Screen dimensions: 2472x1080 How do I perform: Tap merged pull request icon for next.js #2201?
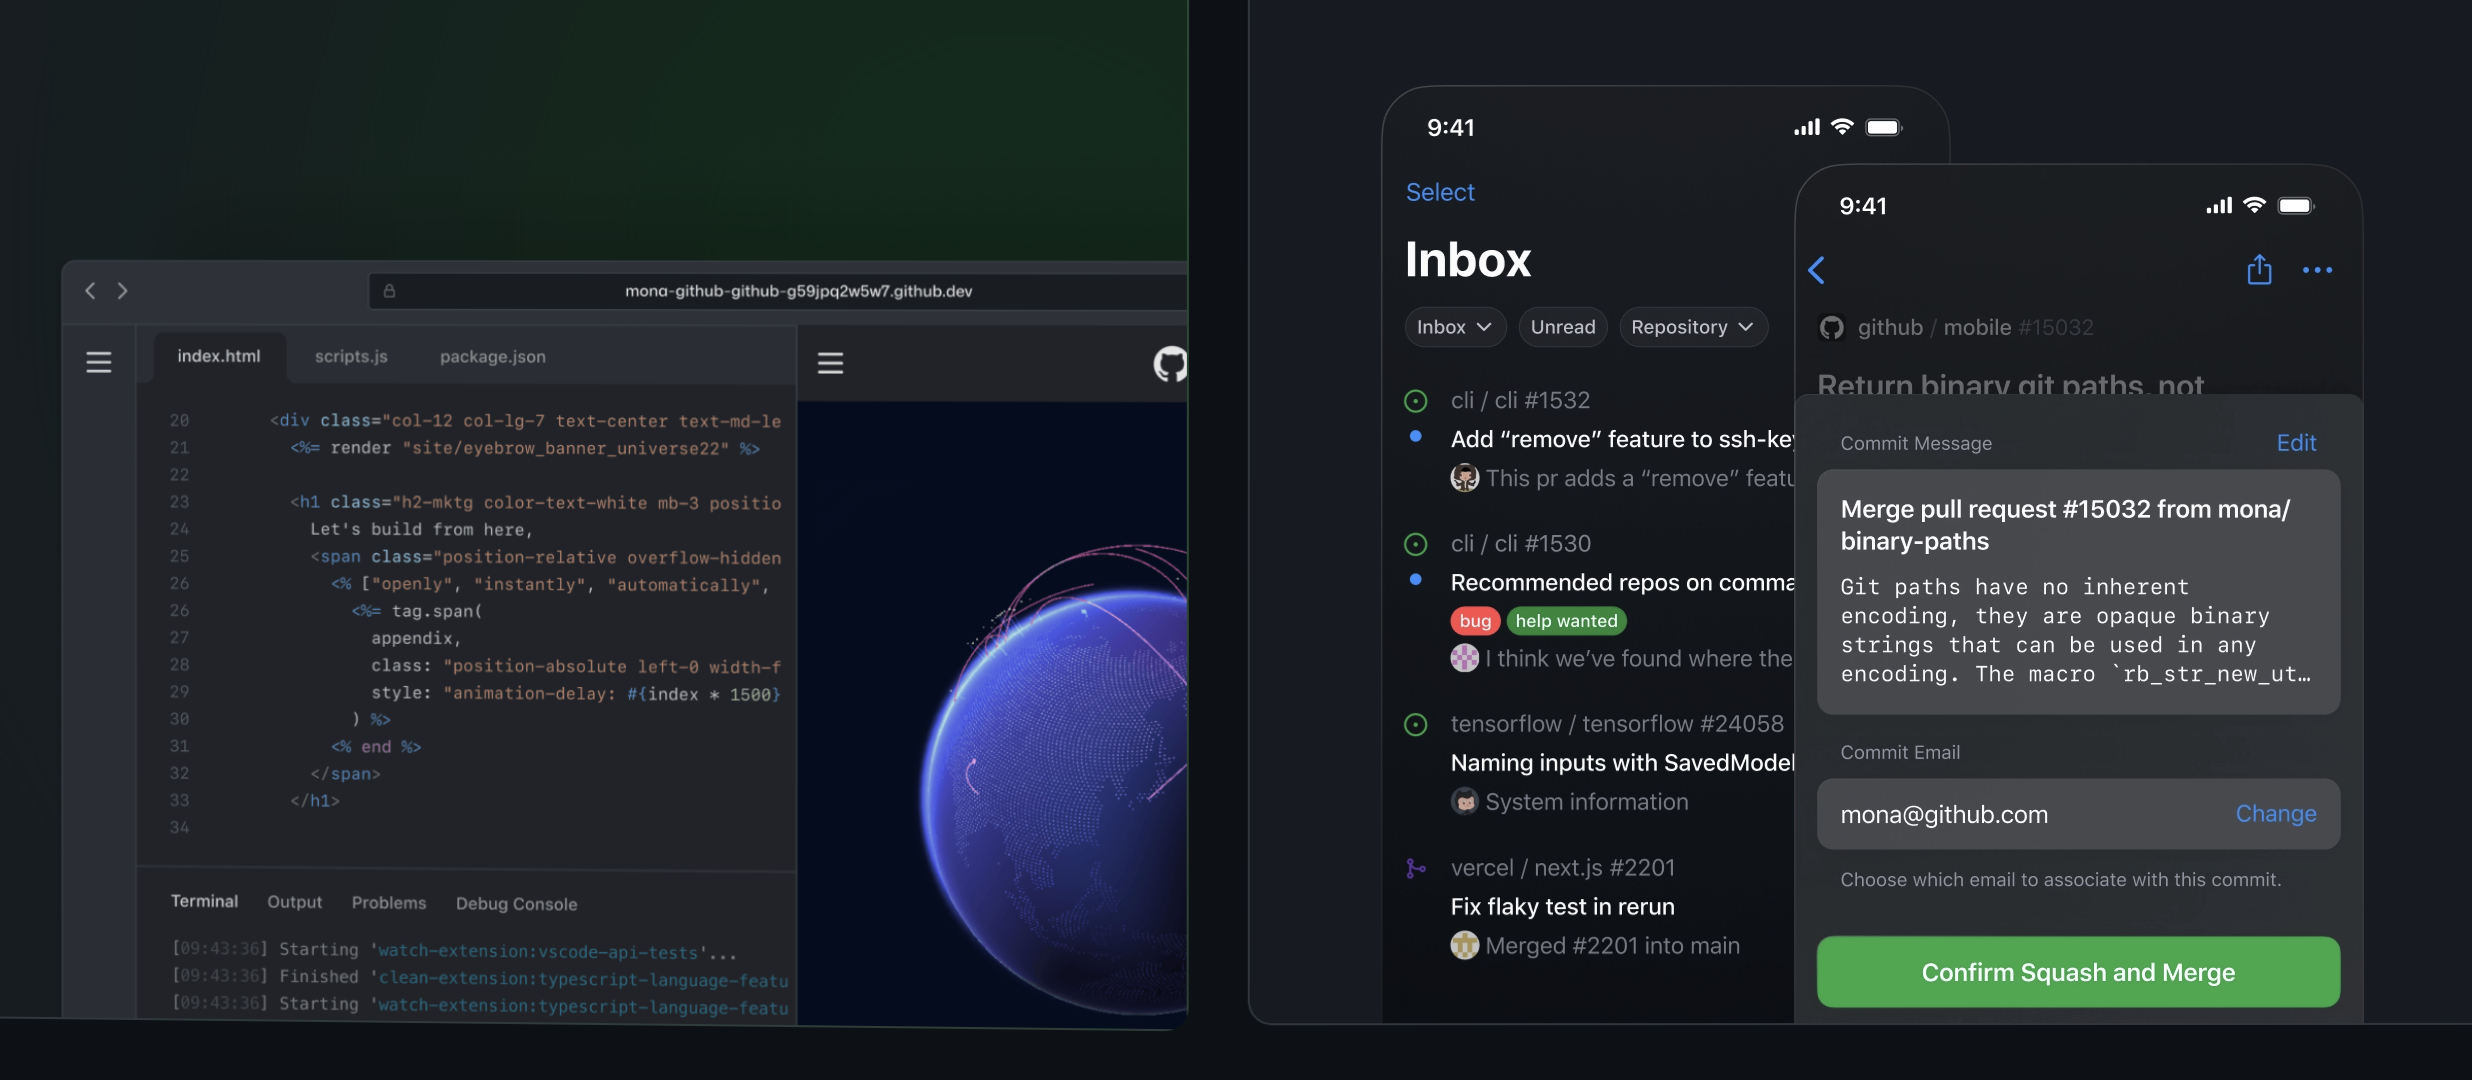point(1416,868)
